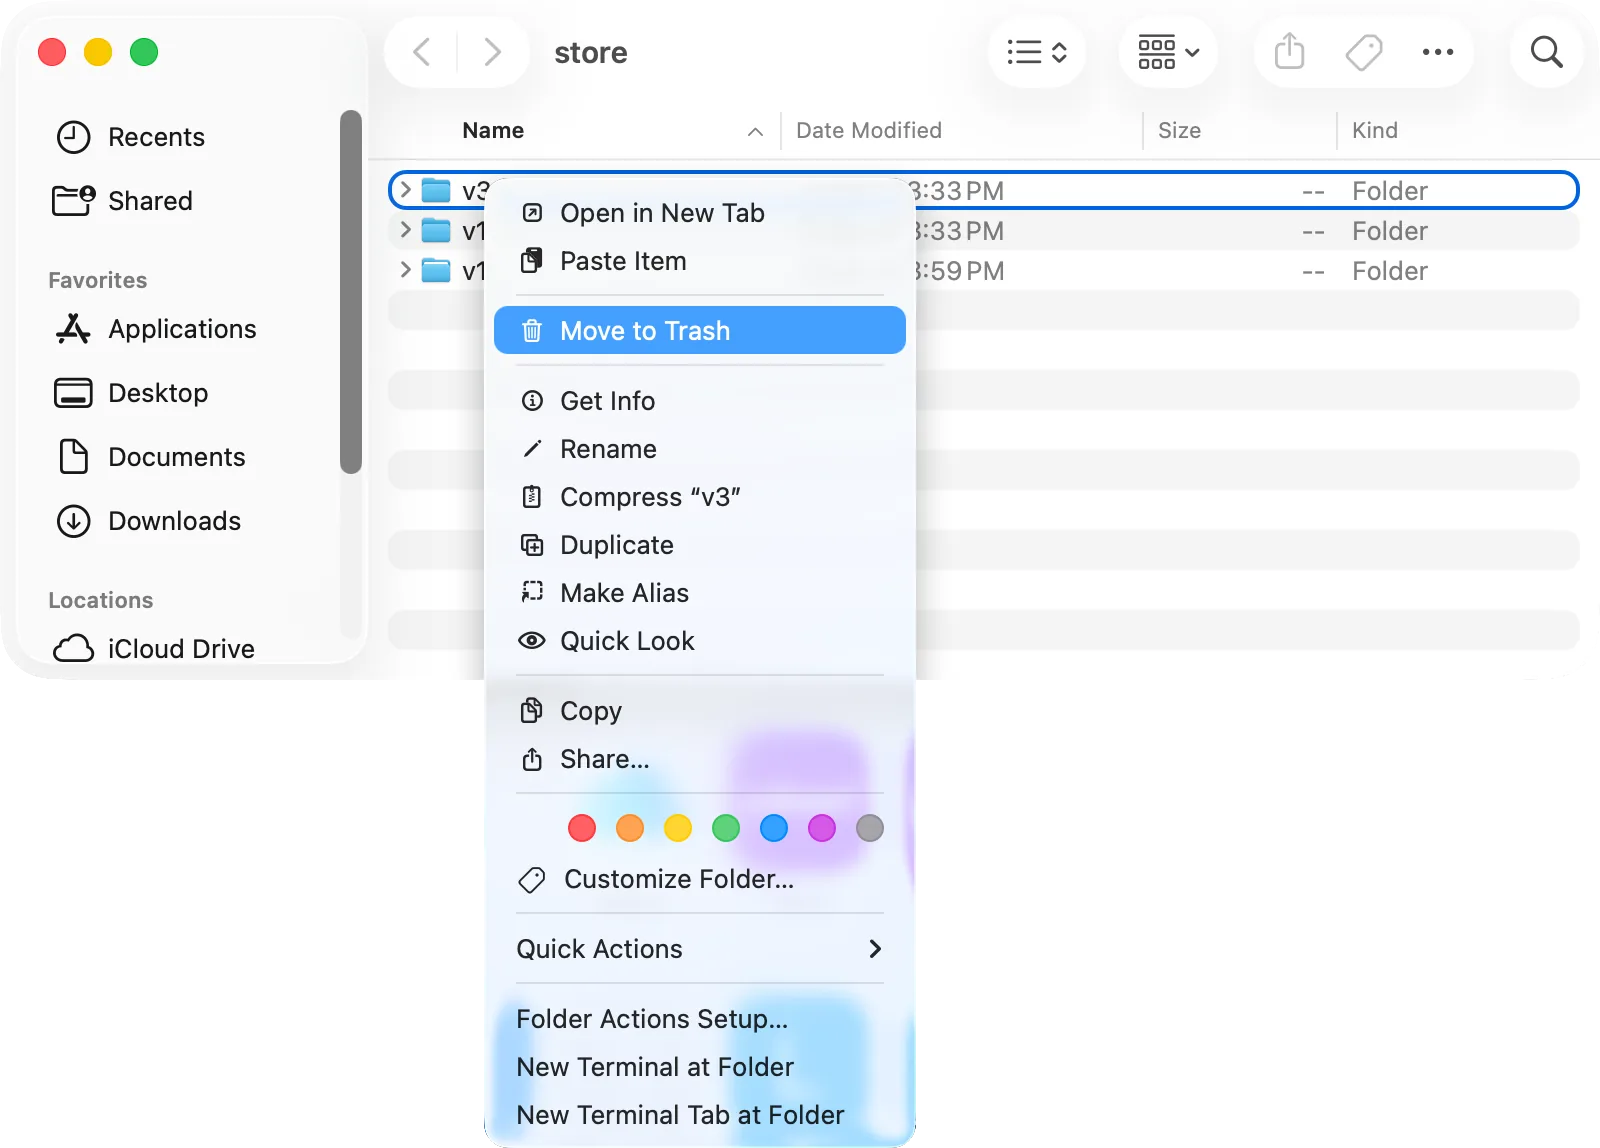This screenshot has height=1148, width=1600.
Task: Select Share… in the context menu
Action: (x=700, y=759)
